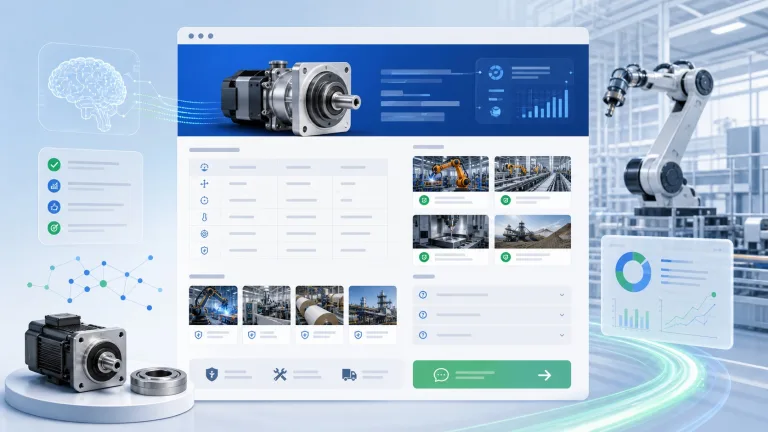Click the donut chart icon in the blue banner panel

(x=496, y=72)
